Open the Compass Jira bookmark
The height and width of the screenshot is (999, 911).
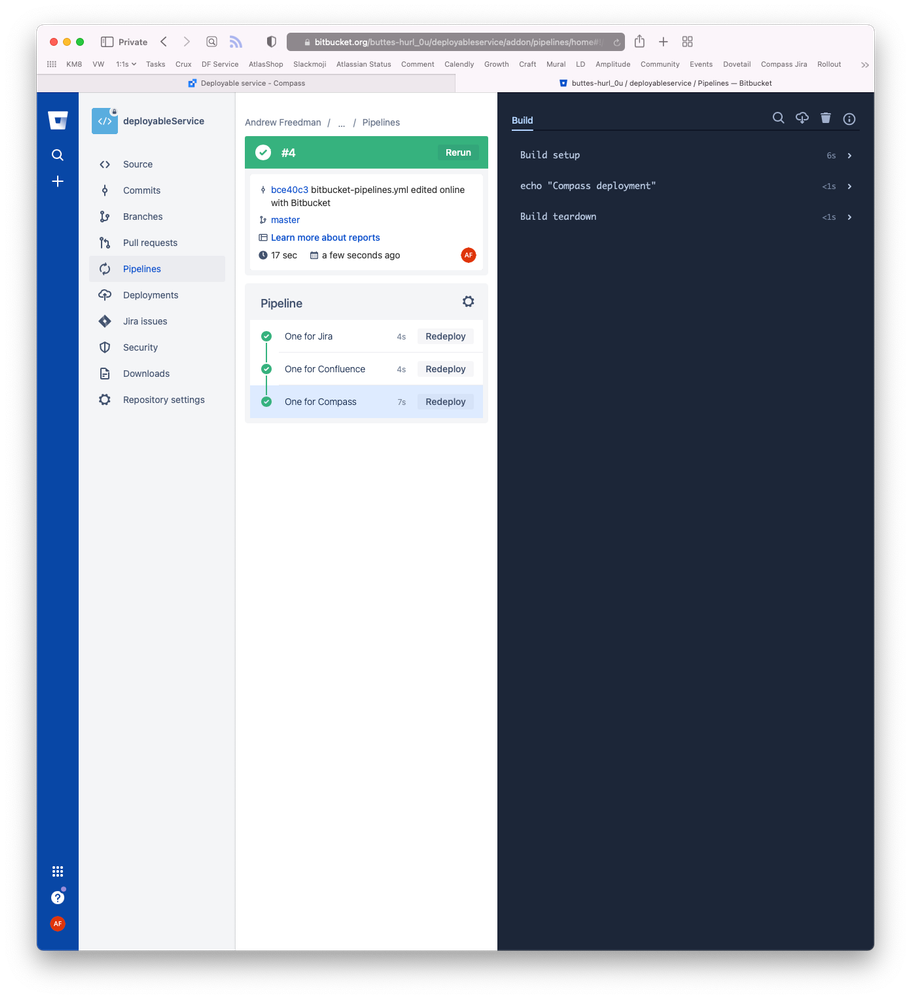click(784, 64)
